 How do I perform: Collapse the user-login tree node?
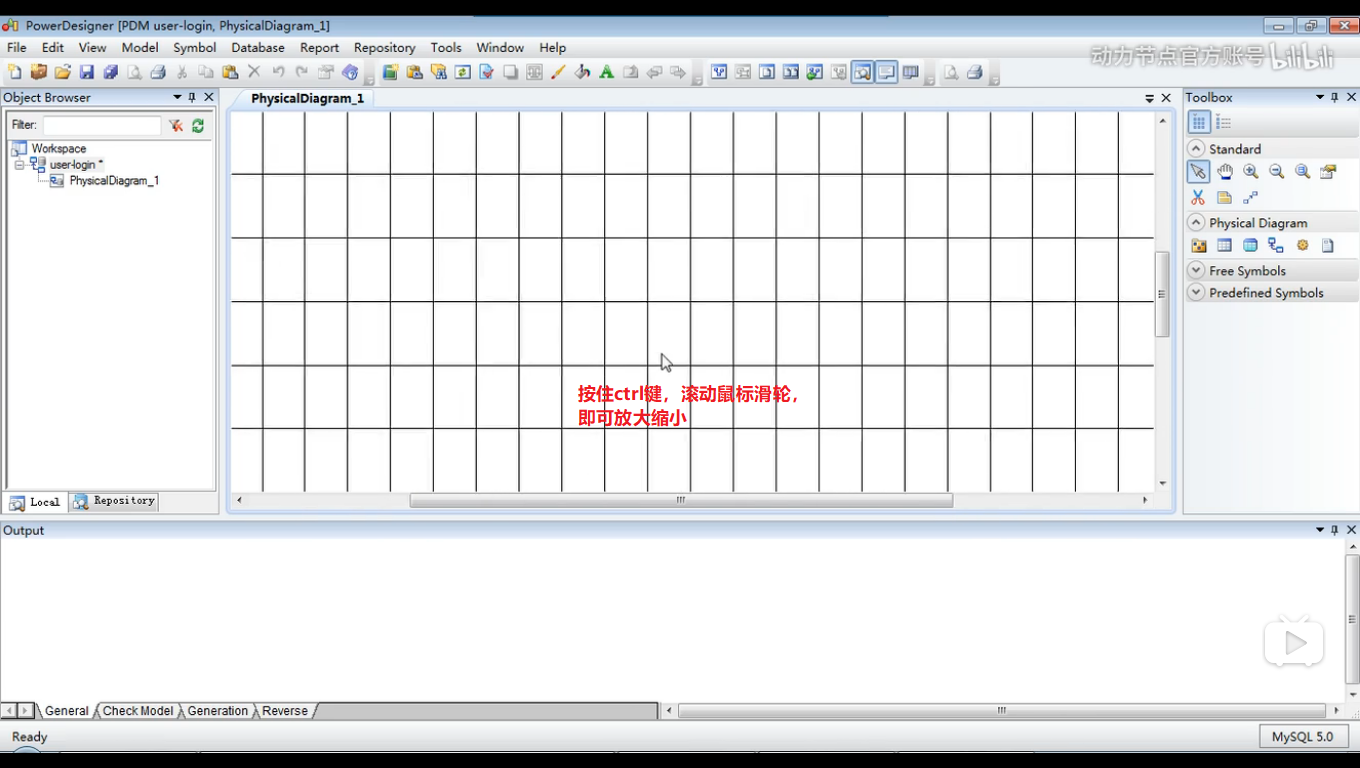point(19,164)
